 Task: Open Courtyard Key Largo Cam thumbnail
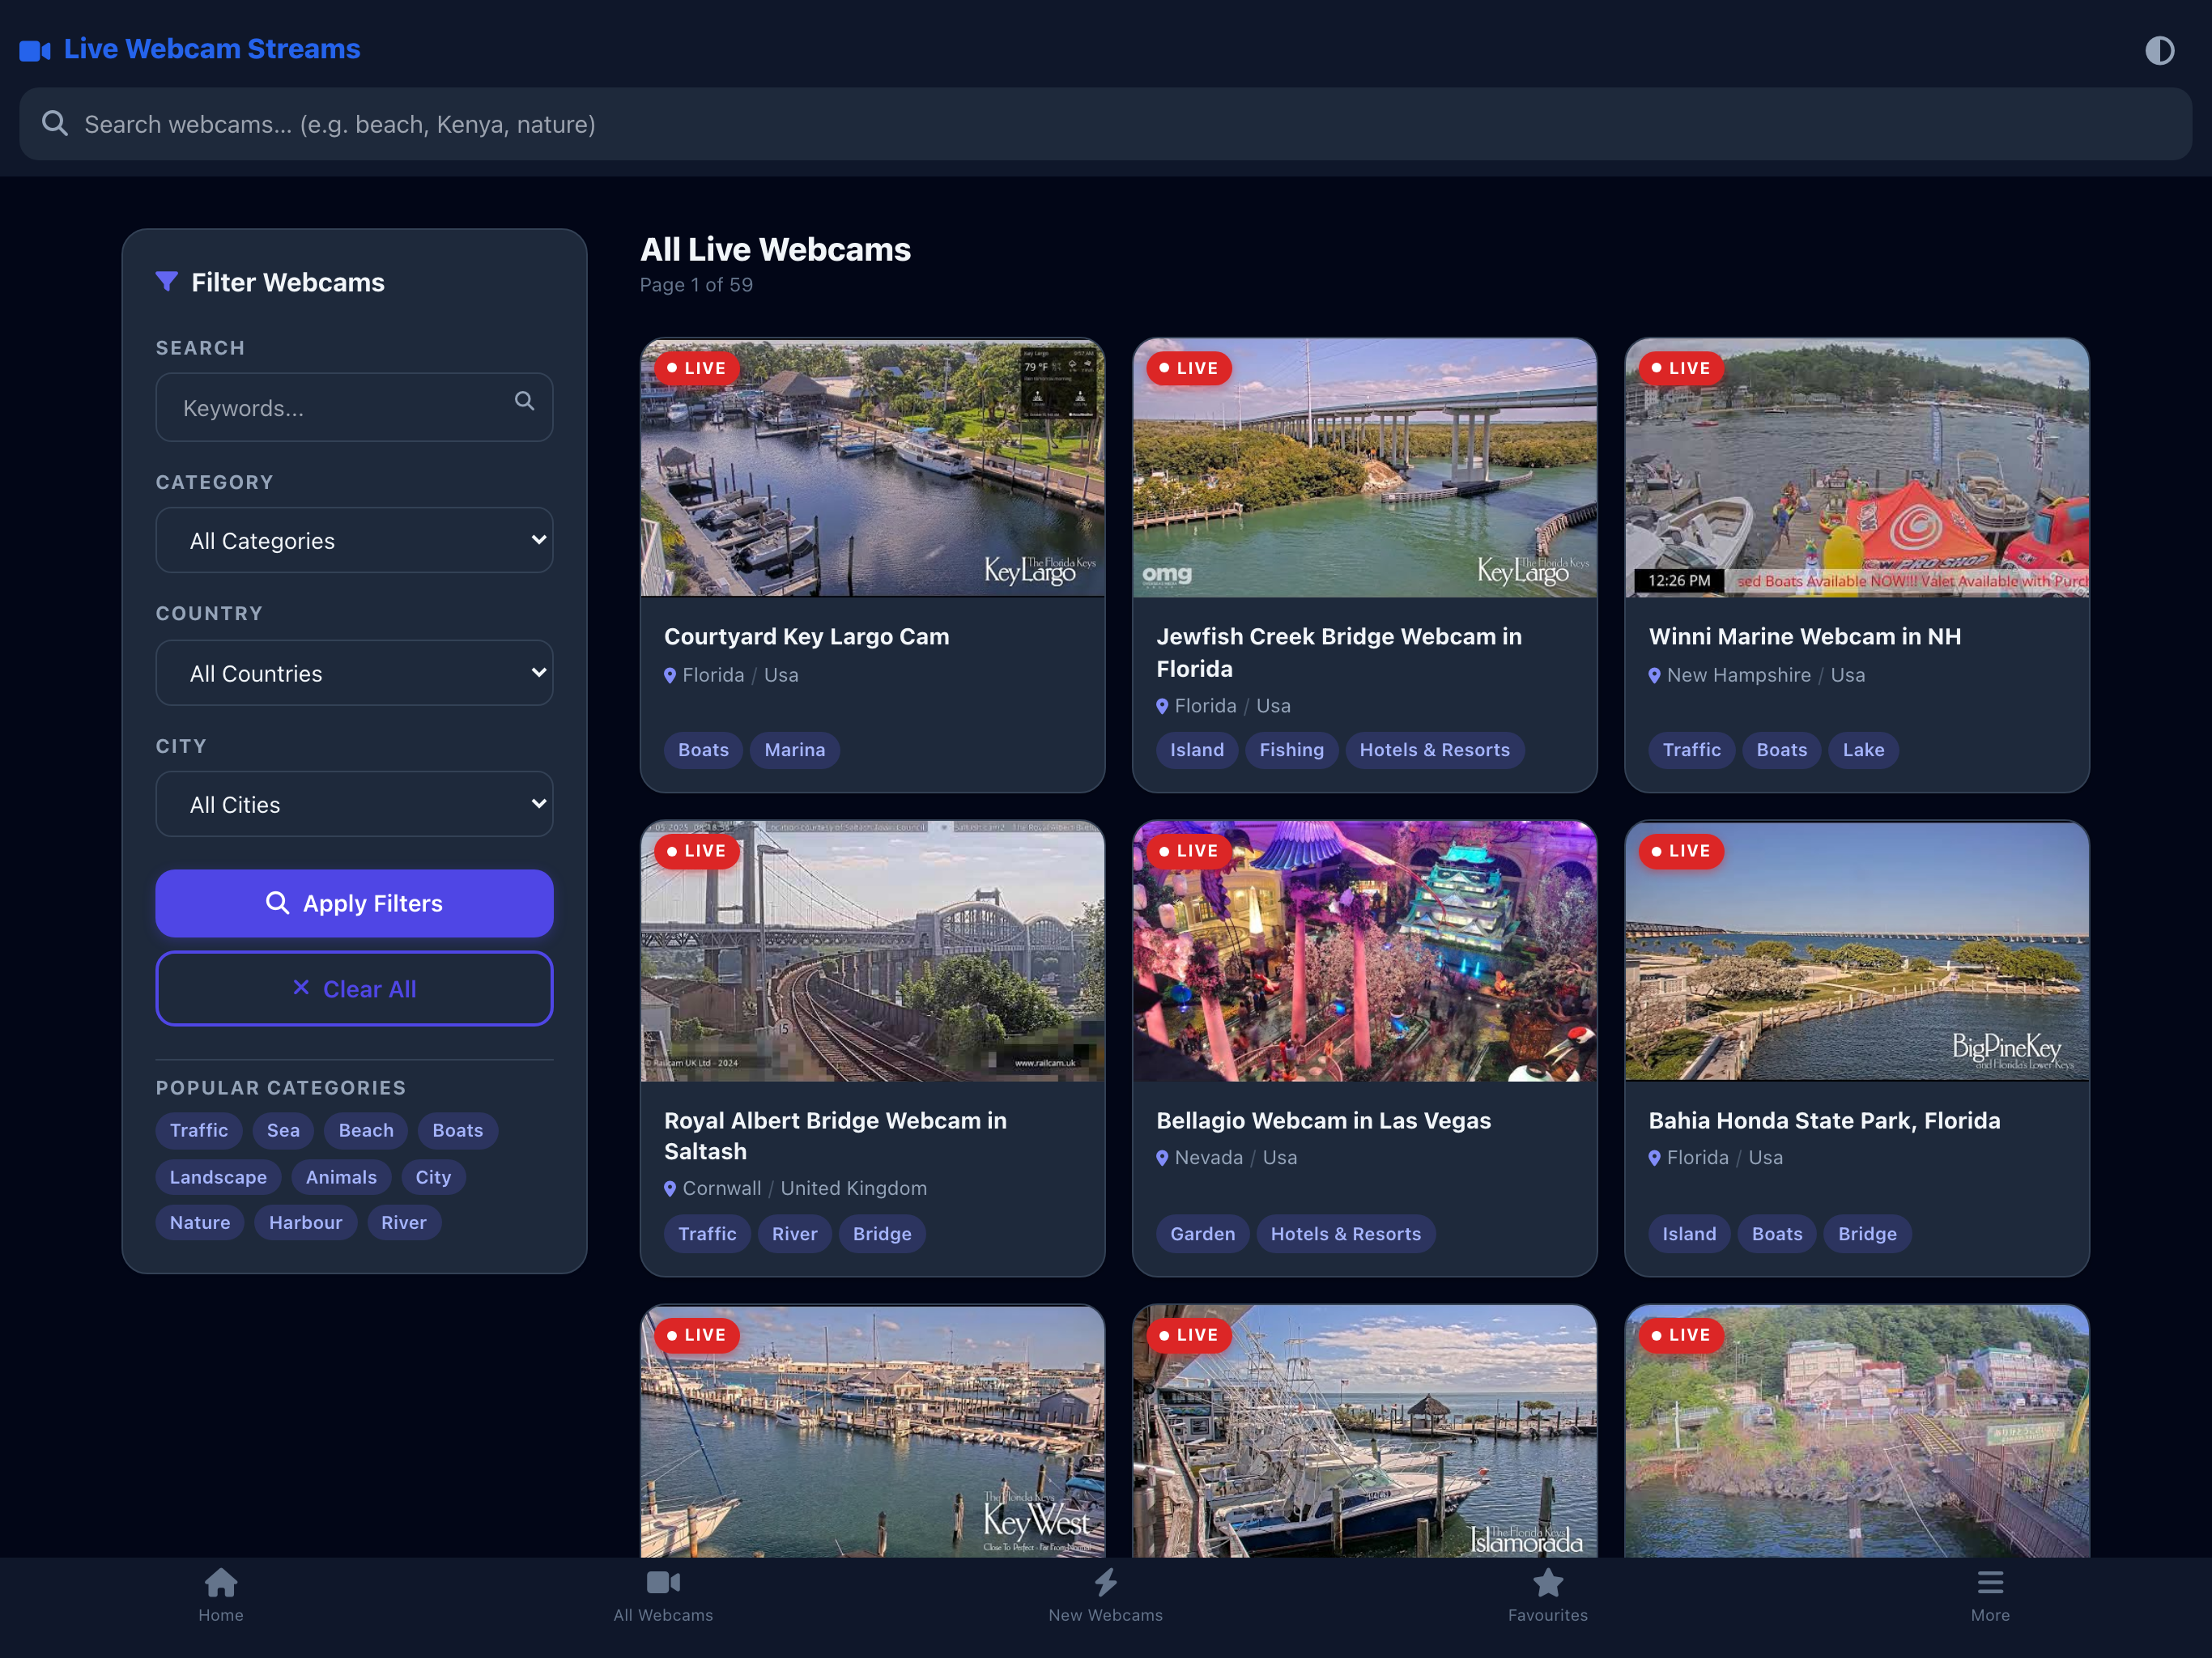872,467
